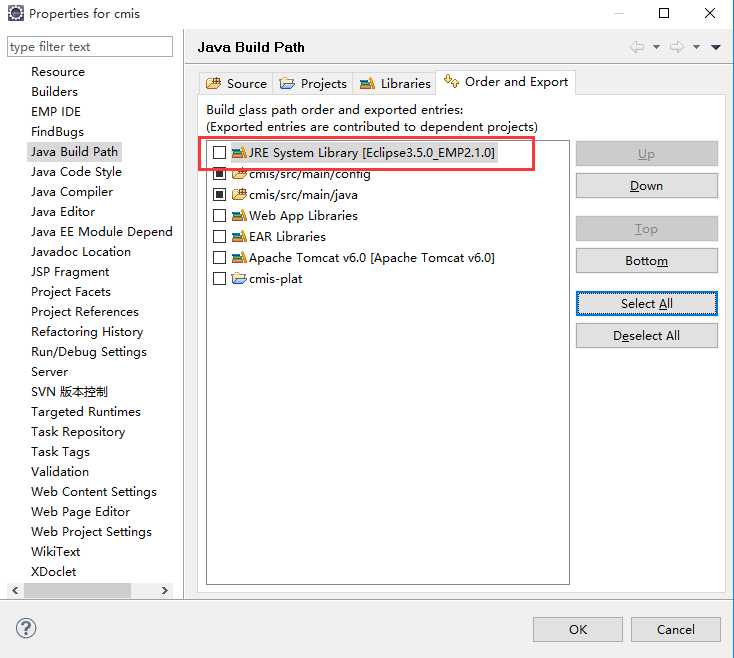
Task: Select the Order and Export tab
Action: coord(506,82)
